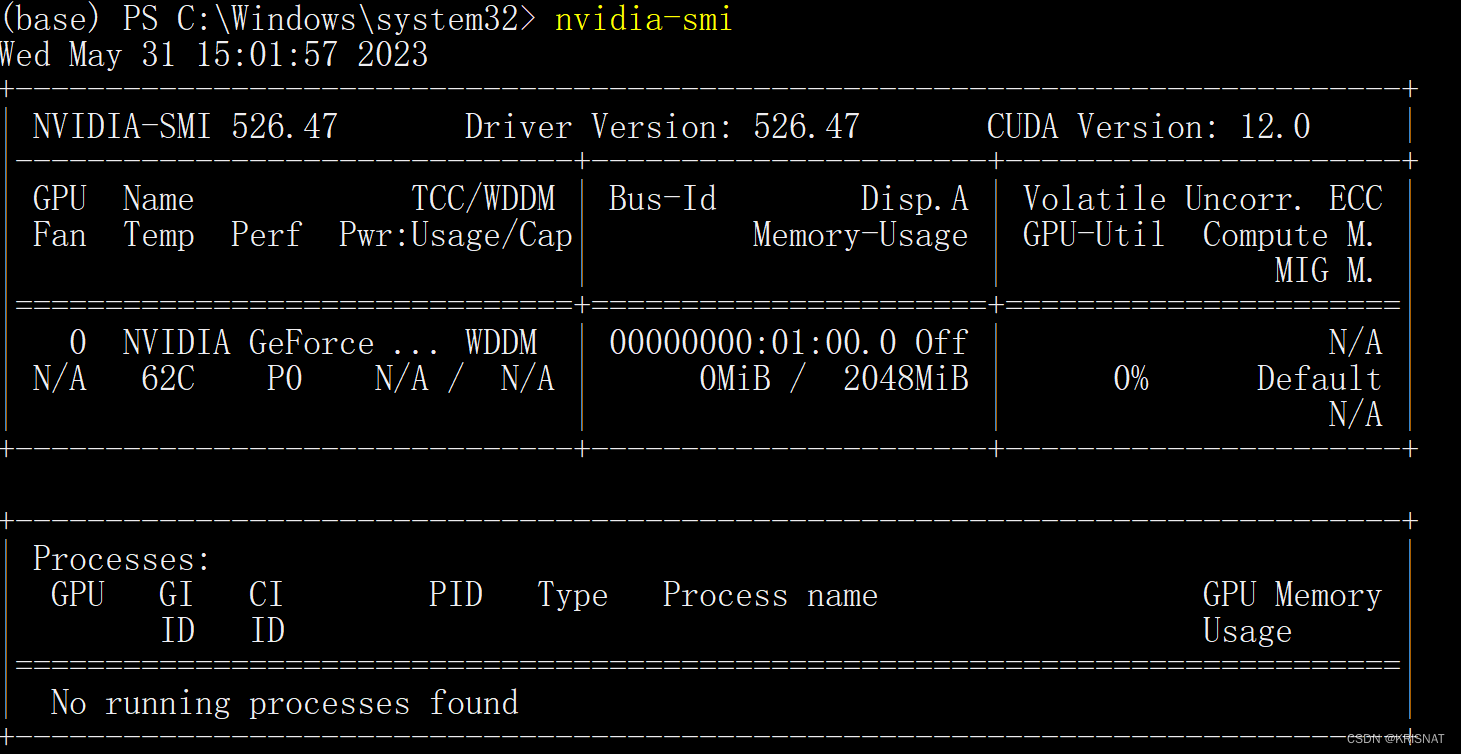Viewport: 1461px width, 754px height.
Task: Select the timestamp Wed May 31 15:01:57 2023
Action: pyautogui.click(x=214, y=54)
